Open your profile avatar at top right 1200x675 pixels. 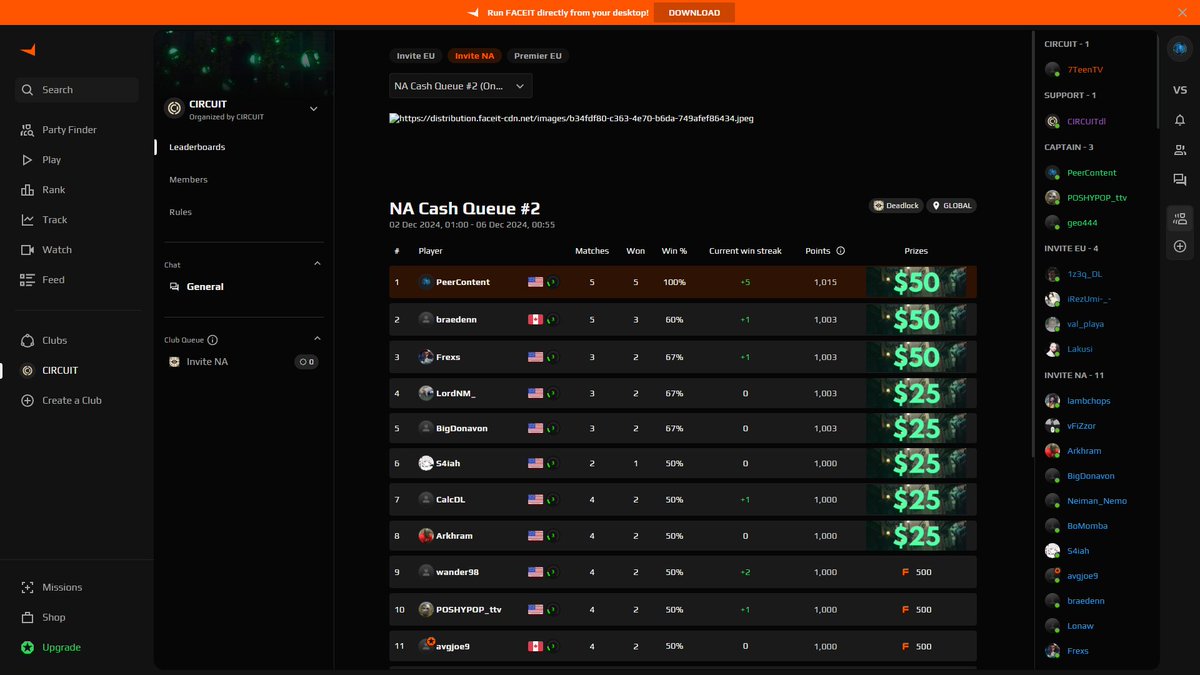coord(1180,50)
